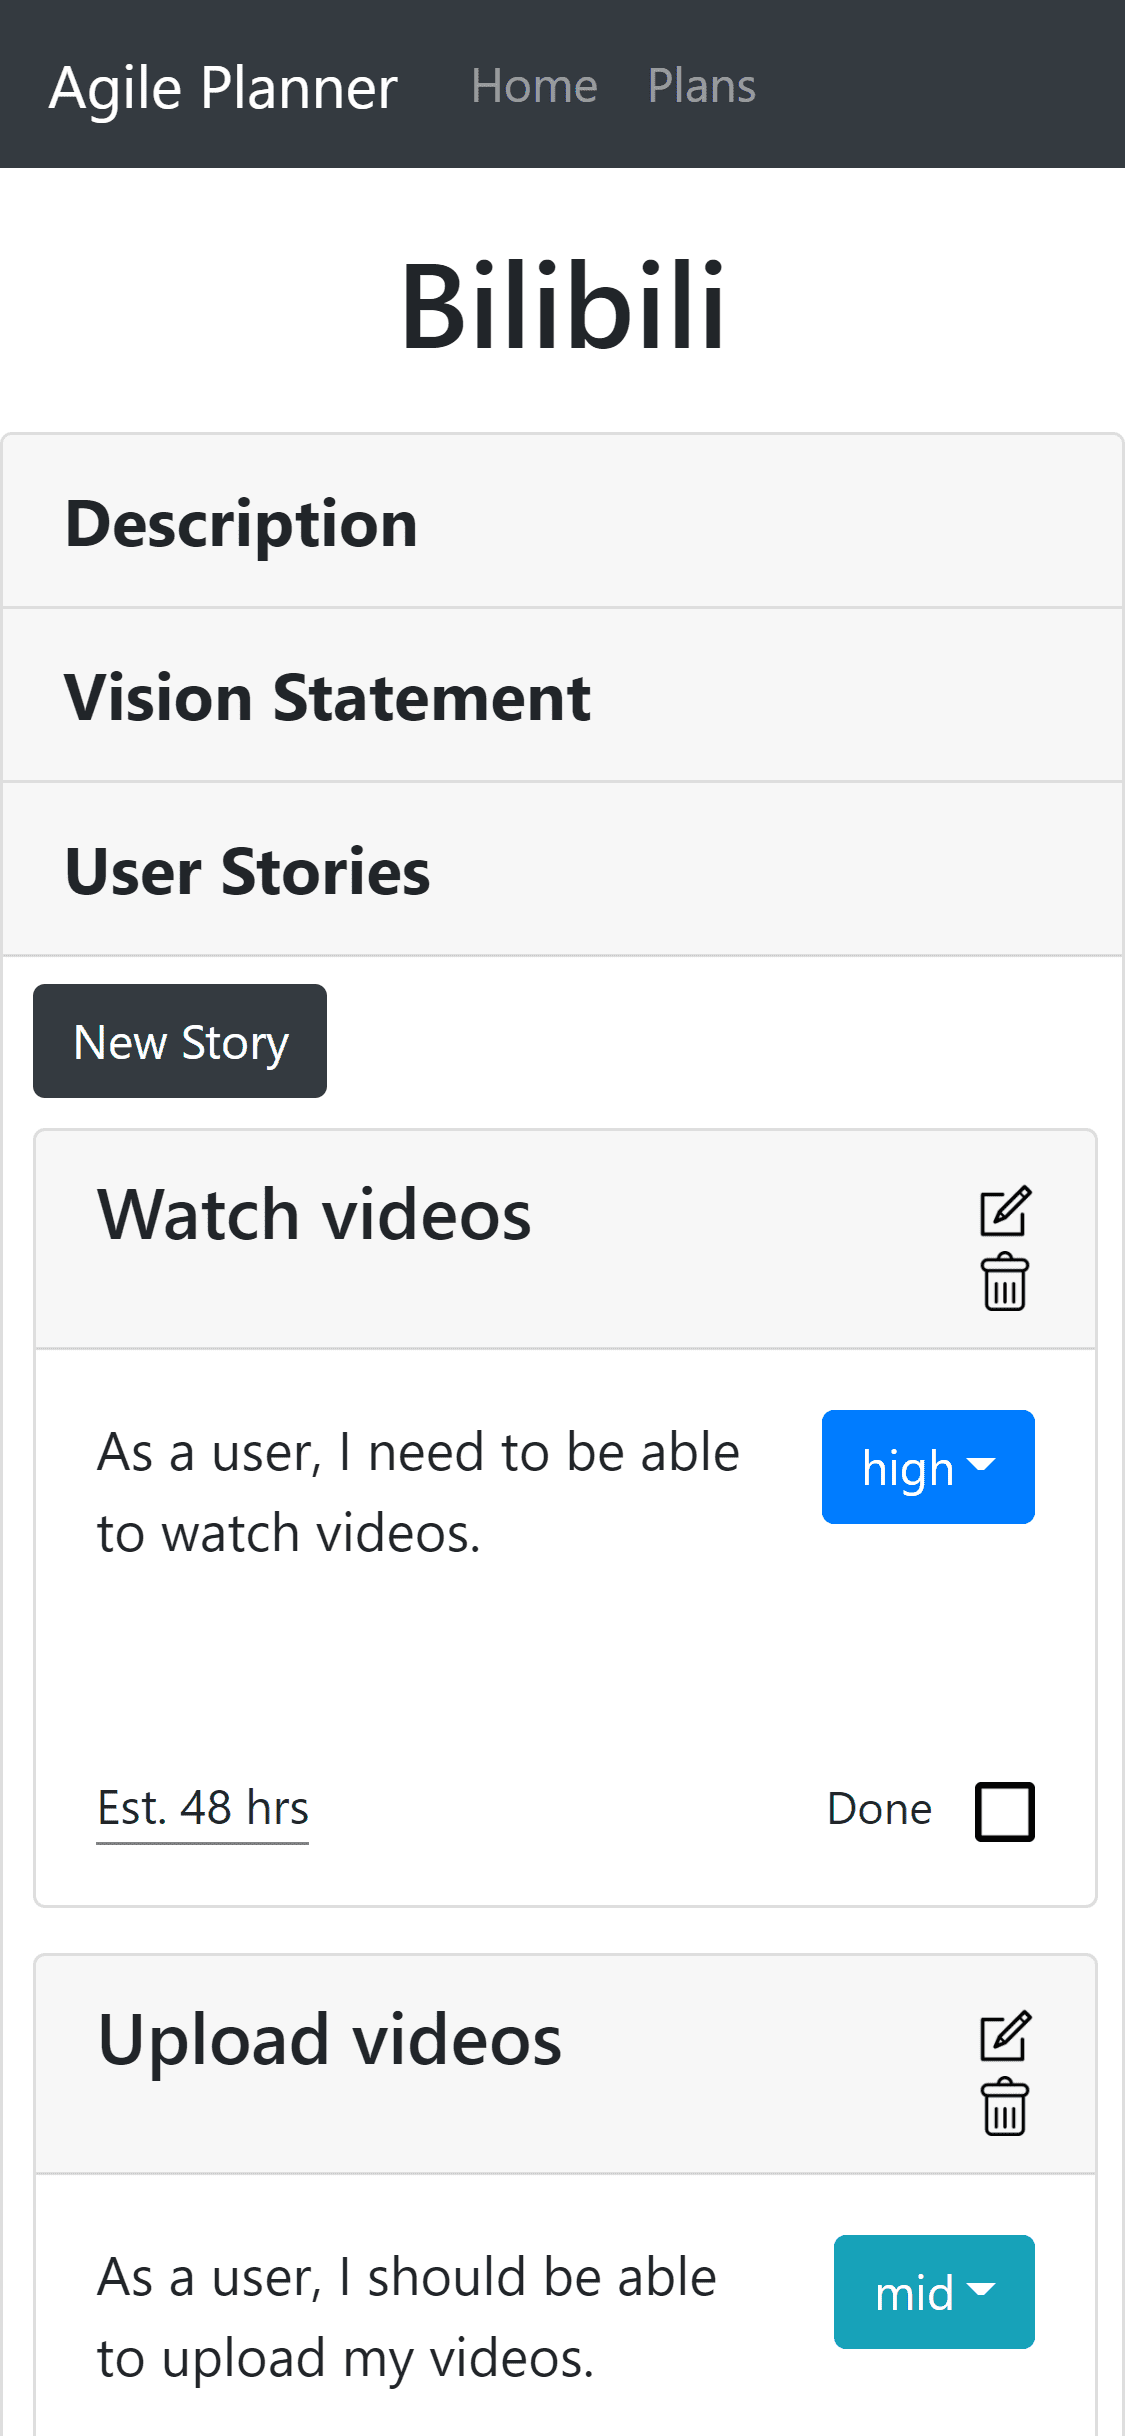Go to the Home page
The width and height of the screenshot is (1125, 2436).
[534, 86]
